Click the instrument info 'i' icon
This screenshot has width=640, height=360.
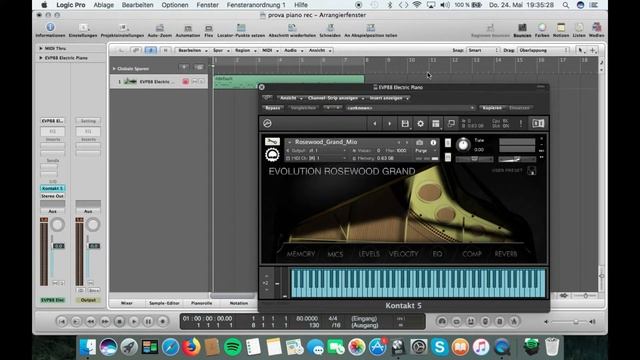(x=433, y=142)
